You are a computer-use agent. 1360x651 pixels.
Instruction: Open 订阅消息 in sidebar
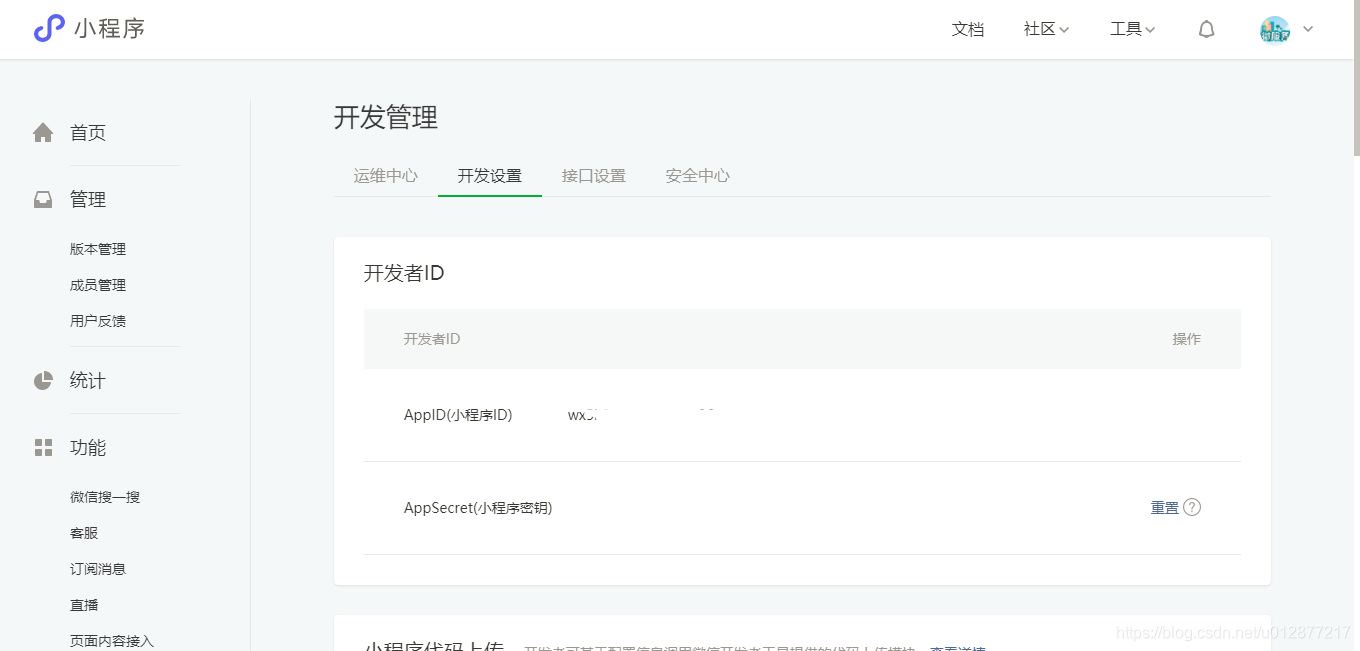point(98,569)
